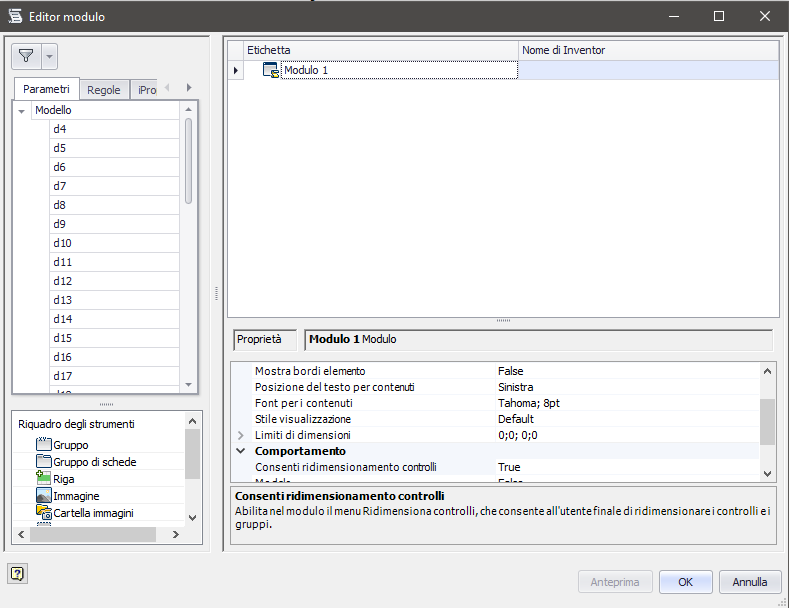Image resolution: width=789 pixels, height=608 pixels.
Task: Select parameter d17
Action: (x=114, y=376)
